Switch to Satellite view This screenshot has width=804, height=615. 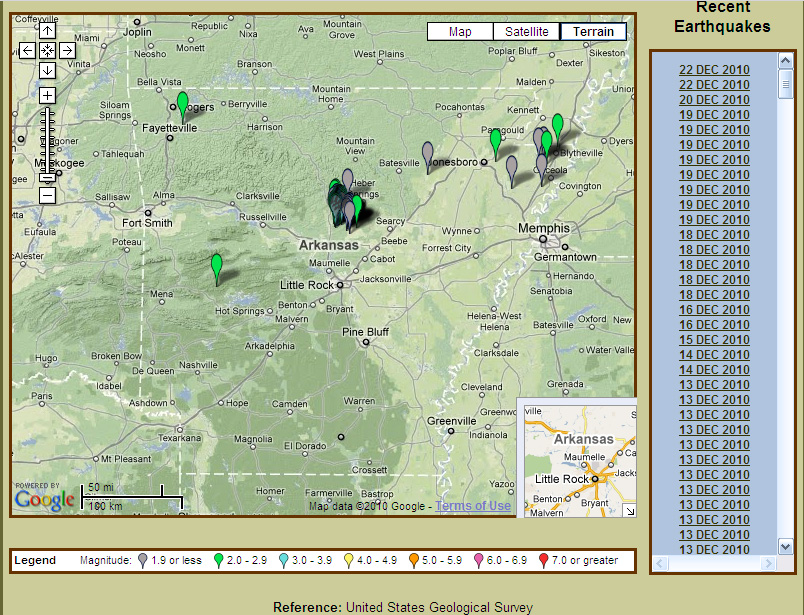click(526, 32)
